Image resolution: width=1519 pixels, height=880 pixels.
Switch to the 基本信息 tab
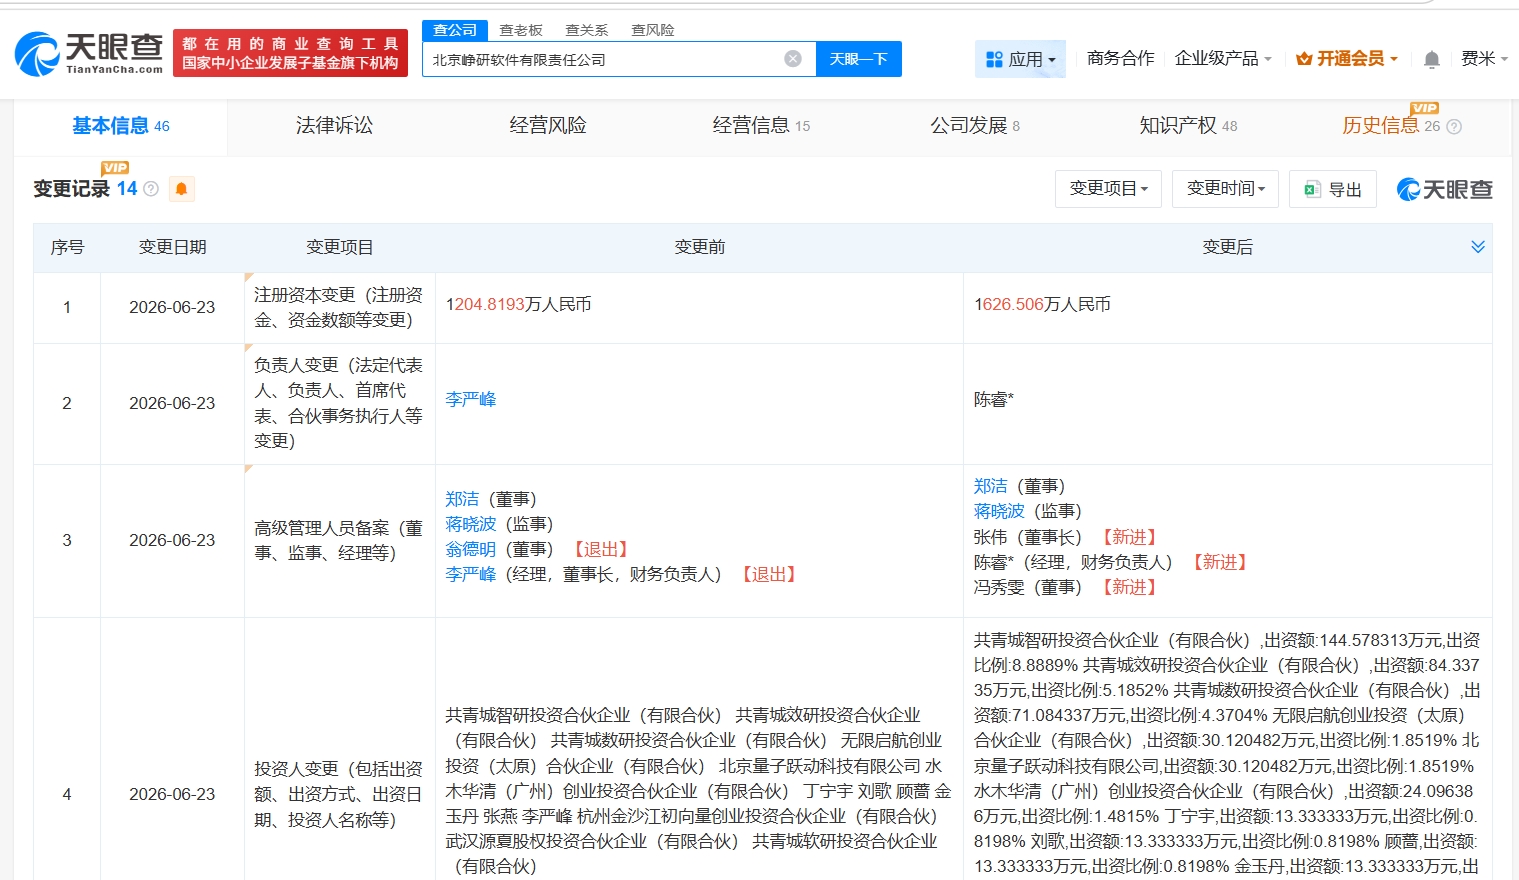[x=121, y=126]
